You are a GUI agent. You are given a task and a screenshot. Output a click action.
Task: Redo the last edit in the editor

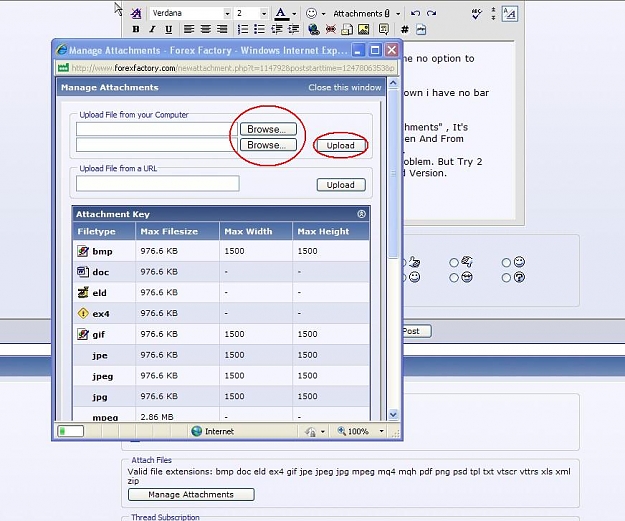tap(431, 13)
